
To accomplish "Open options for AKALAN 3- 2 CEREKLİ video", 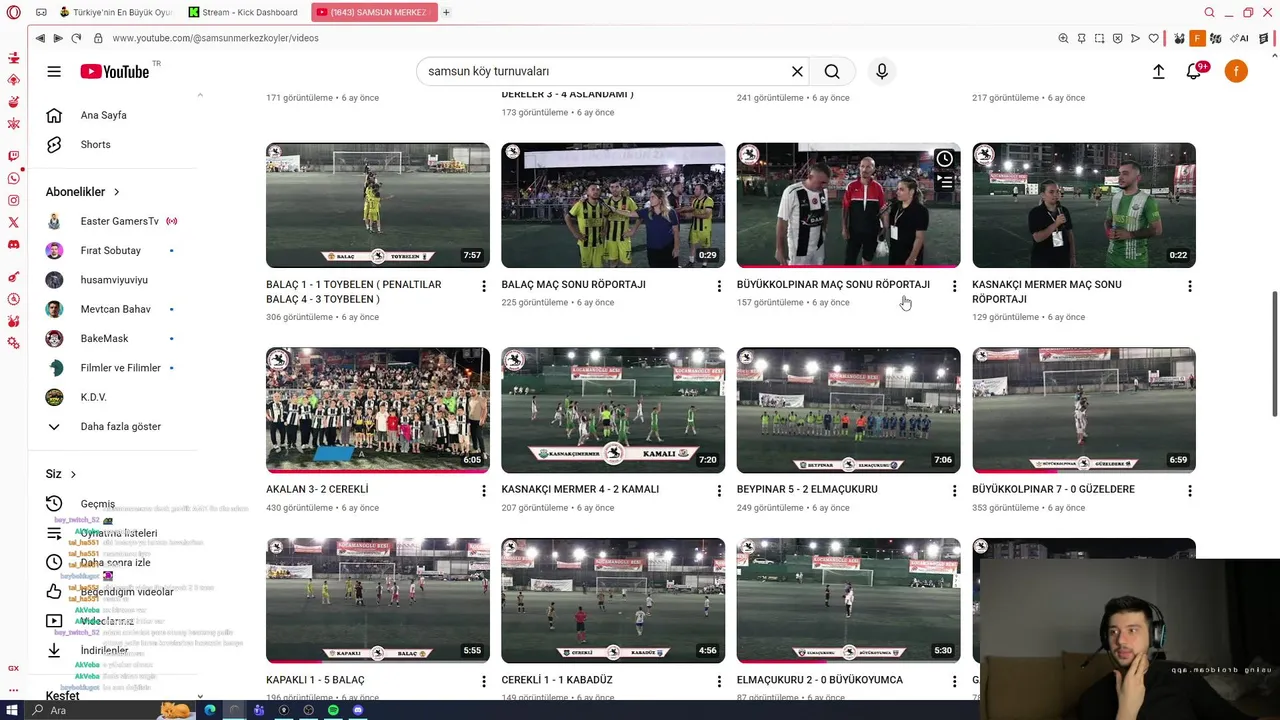I will 484,491.
